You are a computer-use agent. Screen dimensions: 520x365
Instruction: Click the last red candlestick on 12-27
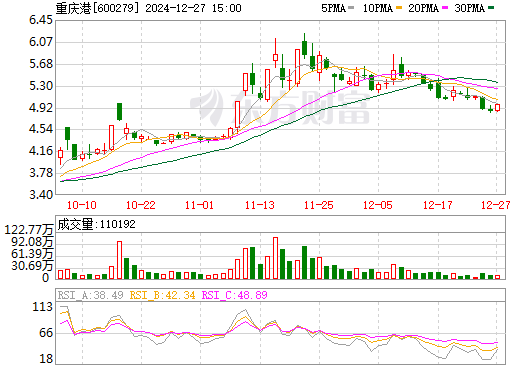click(x=498, y=107)
